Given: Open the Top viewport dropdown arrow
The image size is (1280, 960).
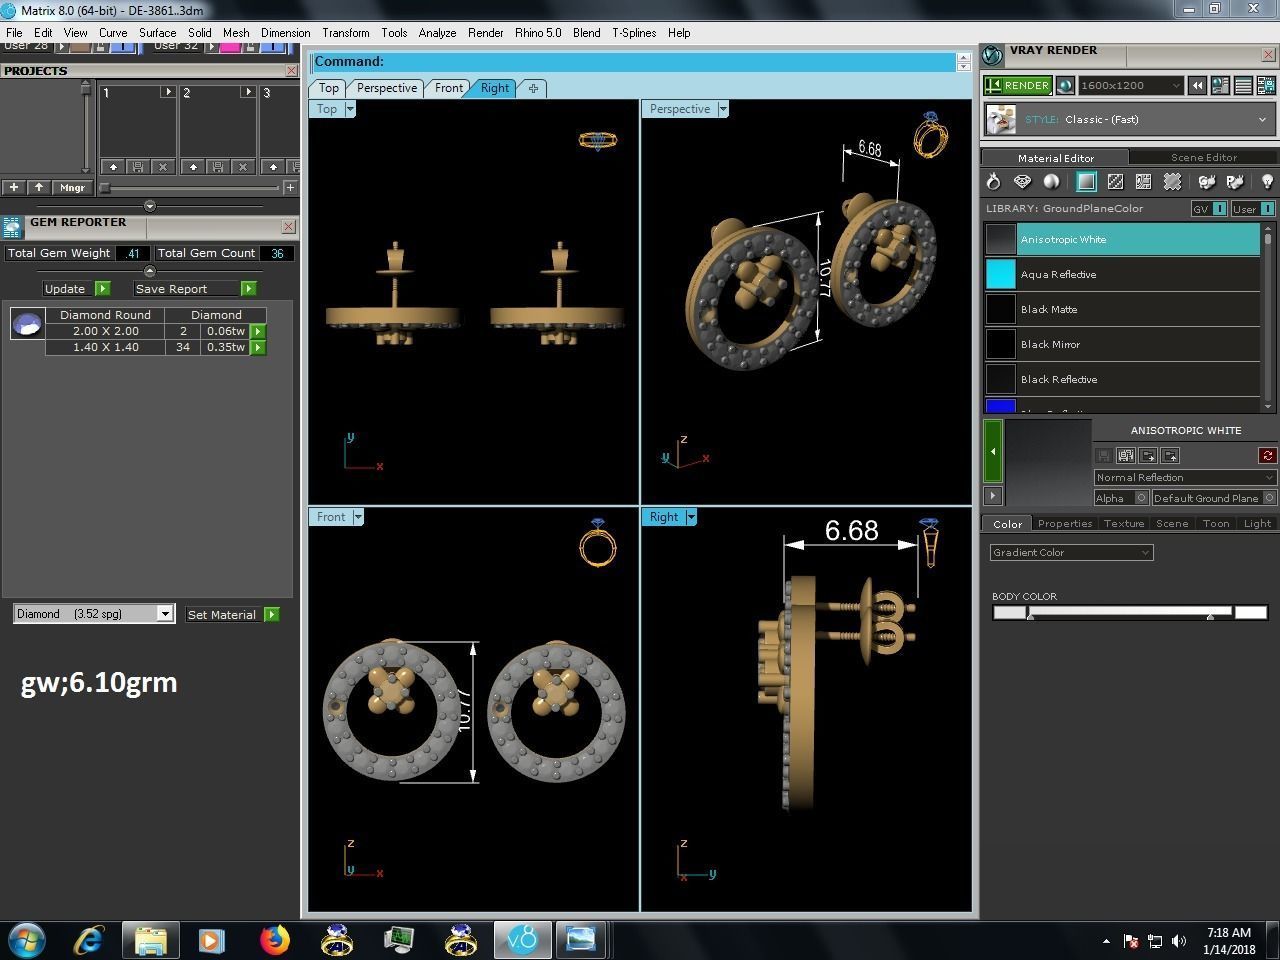Looking at the screenshot, I should tap(350, 109).
